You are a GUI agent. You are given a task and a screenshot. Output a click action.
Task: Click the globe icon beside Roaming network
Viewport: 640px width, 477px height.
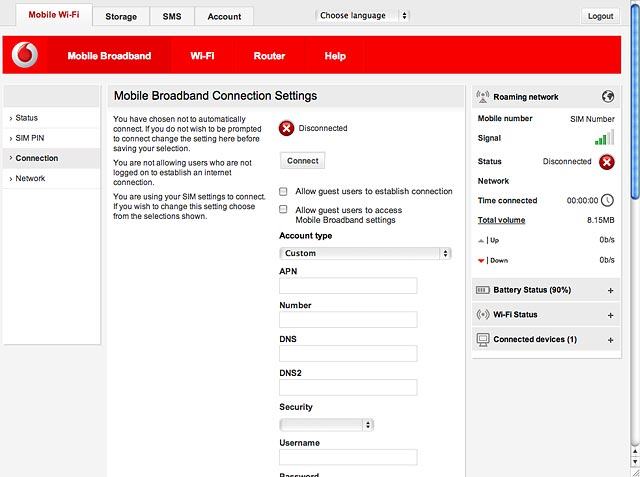coord(608,97)
